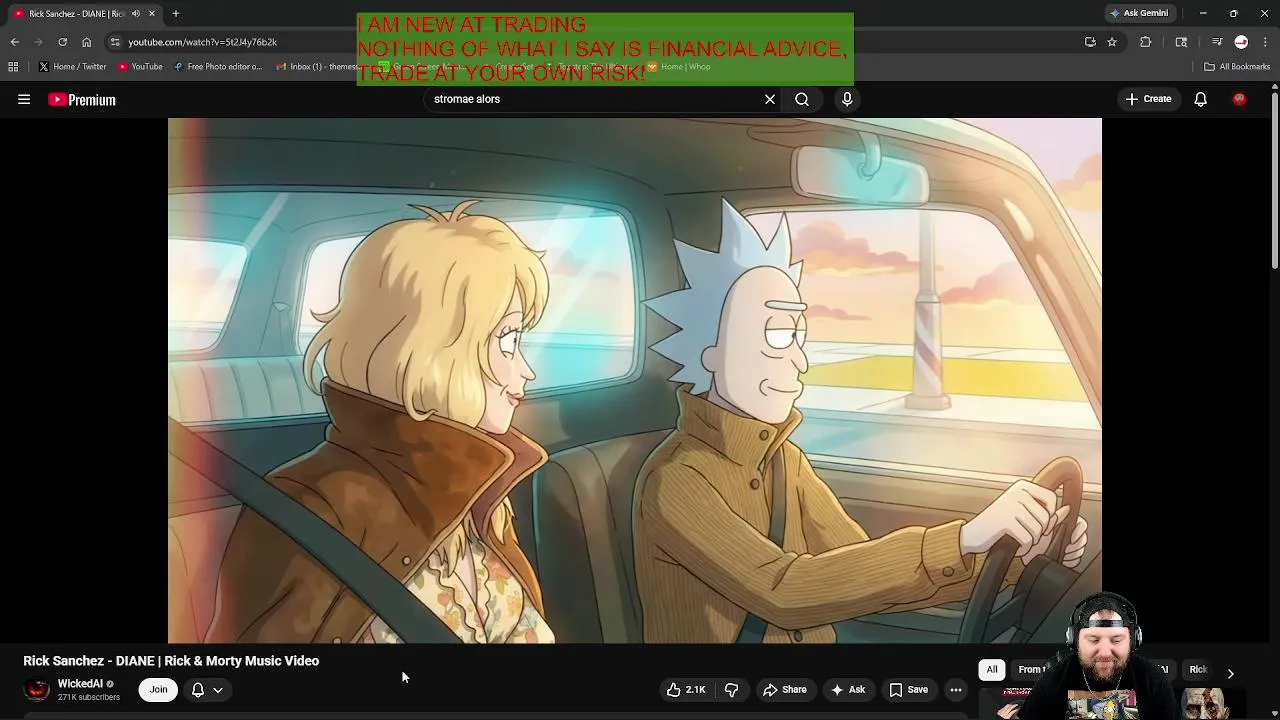This screenshot has height=720, width=1280.
Task: Open the WickedAI channel name link
Action: pos(79,684)
